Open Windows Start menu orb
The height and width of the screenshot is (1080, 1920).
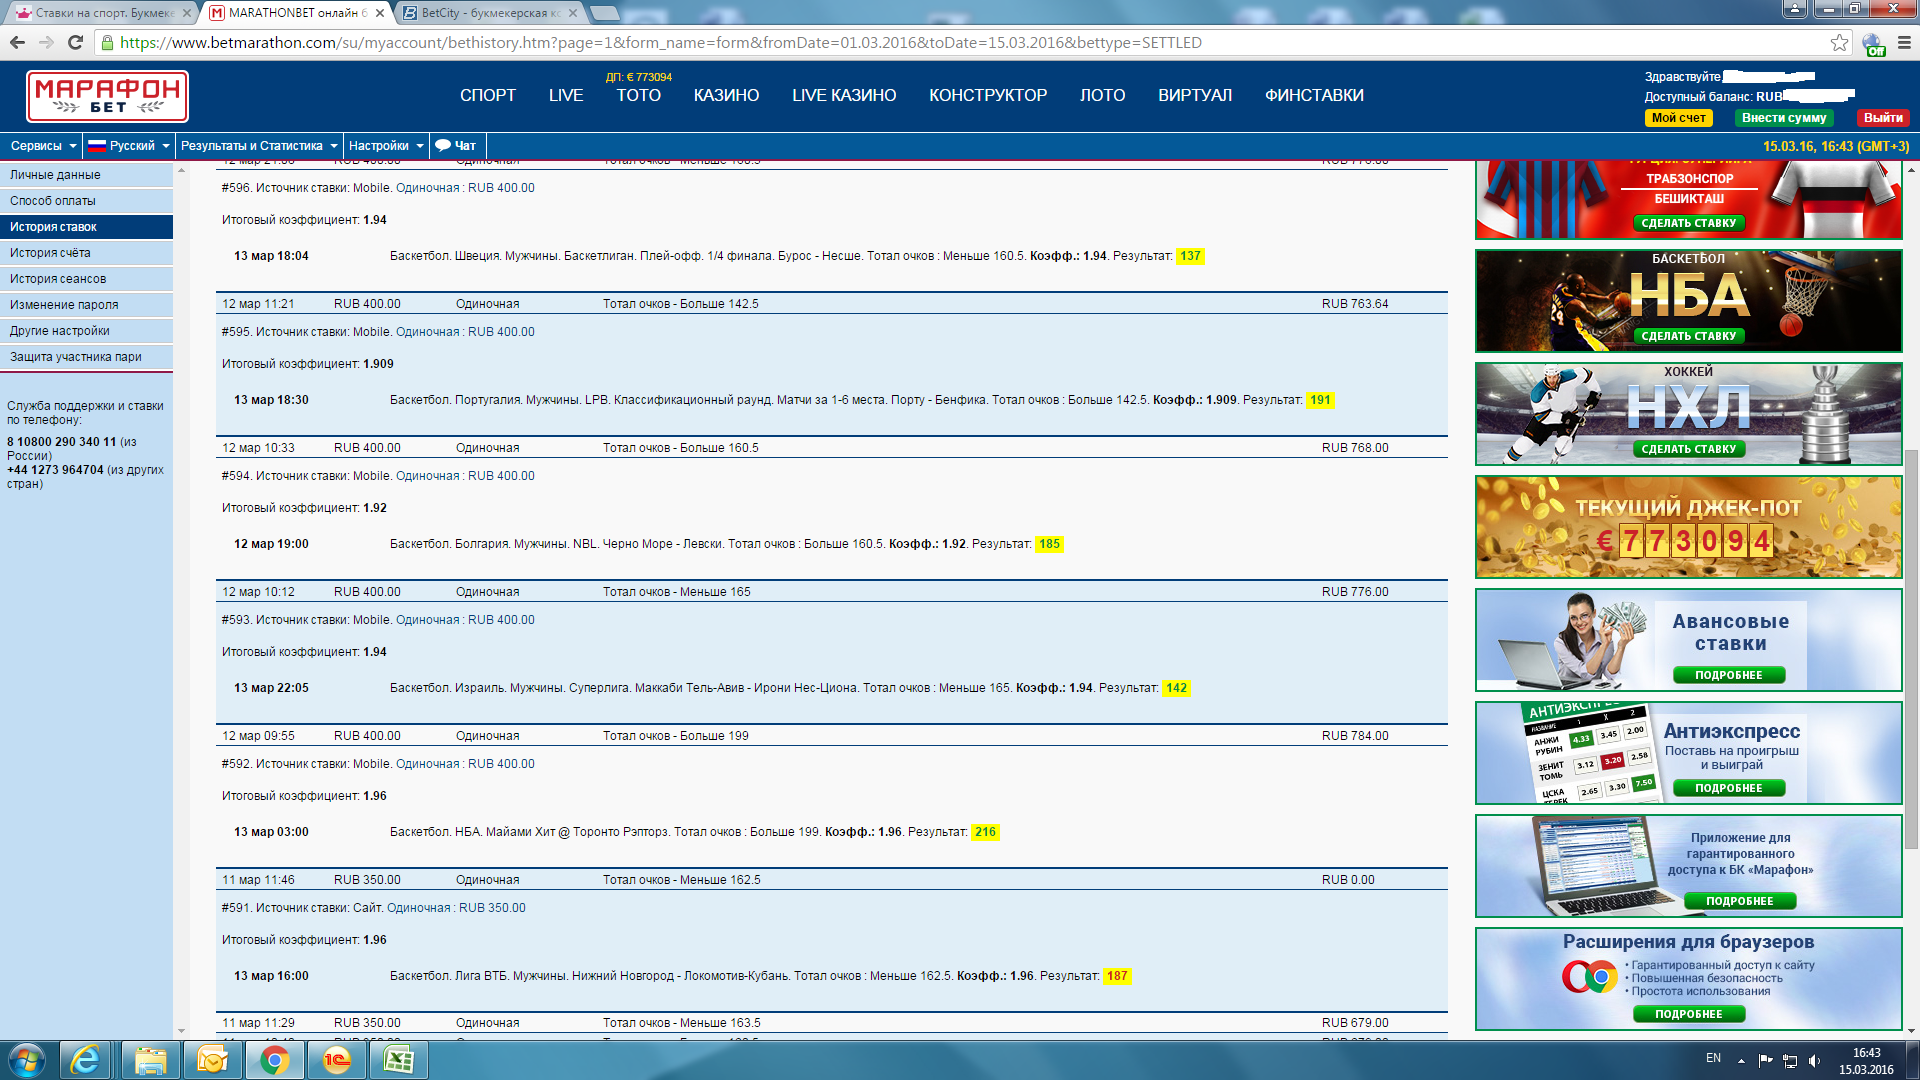pyautogui.click(x=27, y=1060)
